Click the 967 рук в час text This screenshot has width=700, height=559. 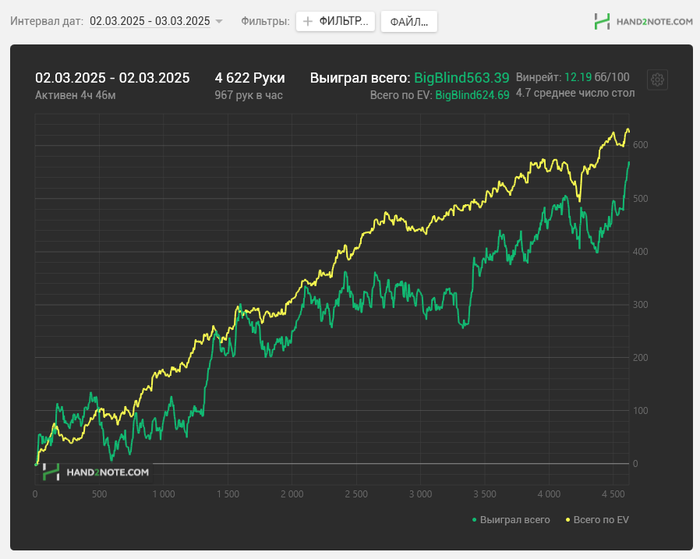click(x=249, y=95)
